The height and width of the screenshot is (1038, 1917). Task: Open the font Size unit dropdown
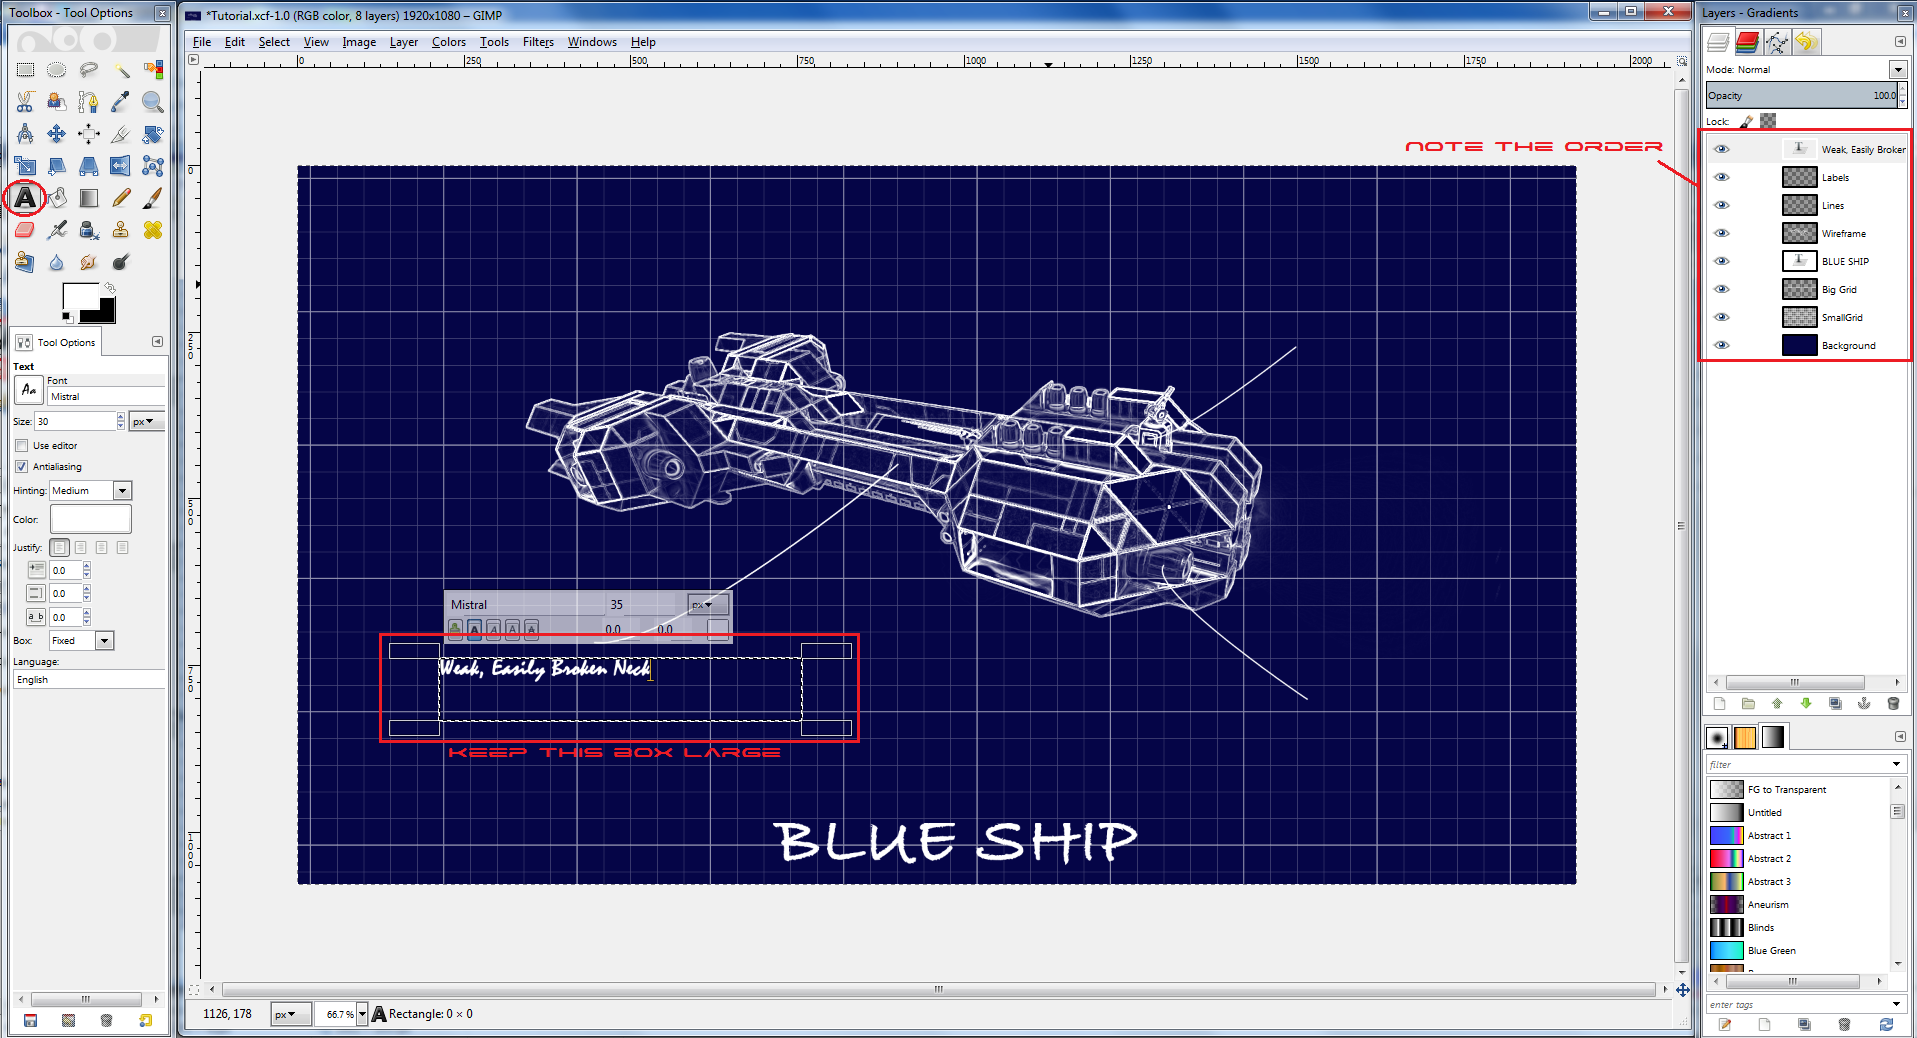(147, 422)
